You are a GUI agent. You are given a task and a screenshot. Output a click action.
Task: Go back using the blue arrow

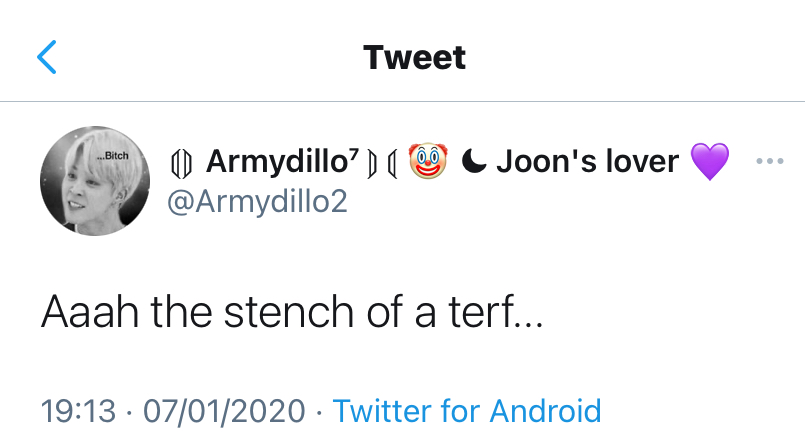point(47,57)
